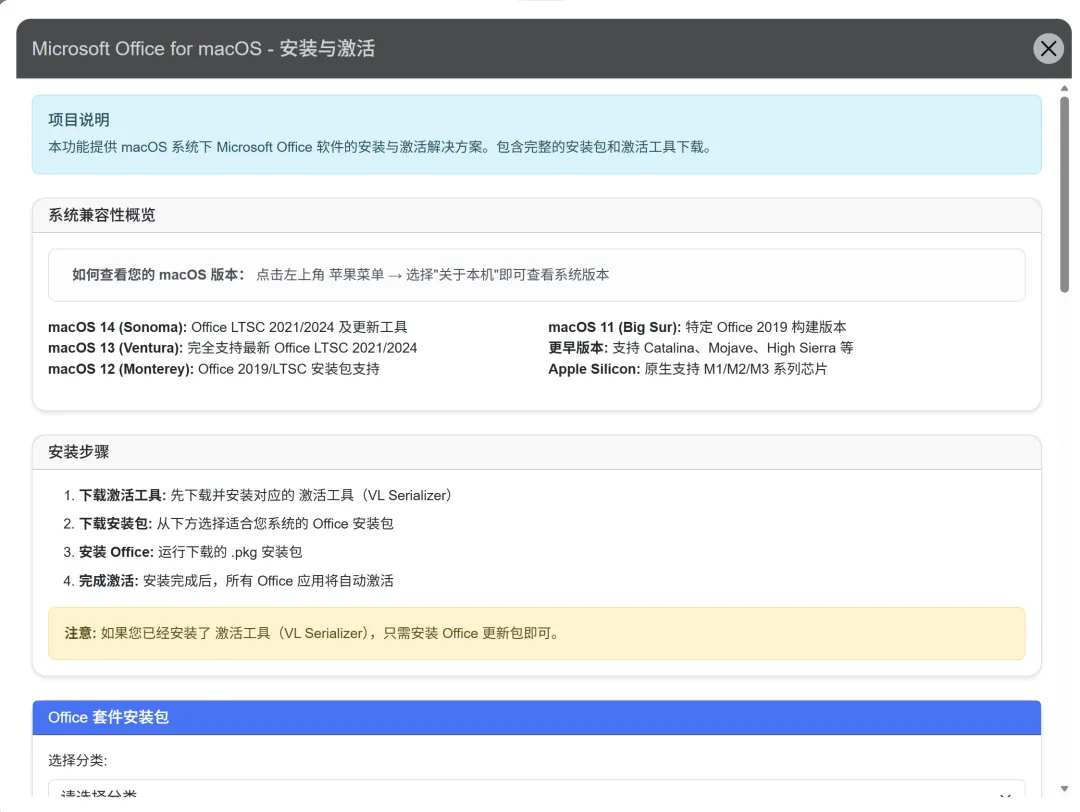Click the macOS 14 (Sonoma) compatibility line

pyautogui.click(x=228, y=327)
